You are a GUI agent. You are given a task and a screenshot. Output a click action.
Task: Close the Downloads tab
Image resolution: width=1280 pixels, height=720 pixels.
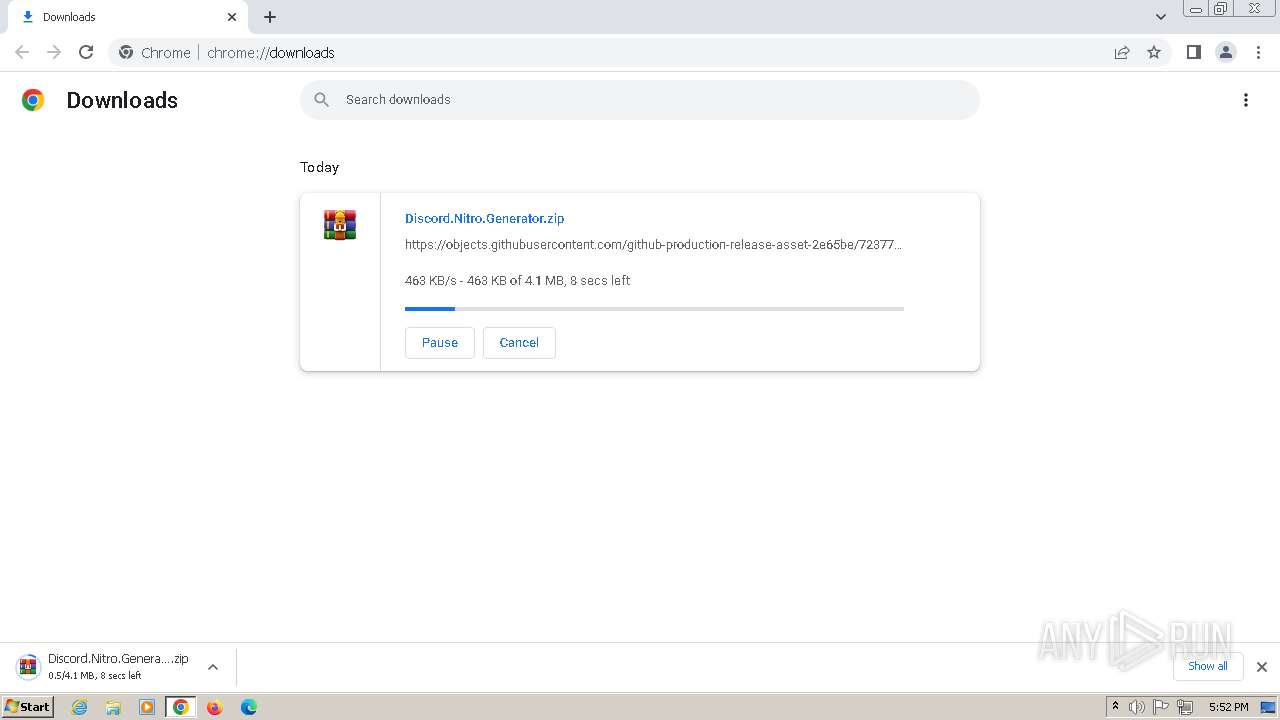232,17
